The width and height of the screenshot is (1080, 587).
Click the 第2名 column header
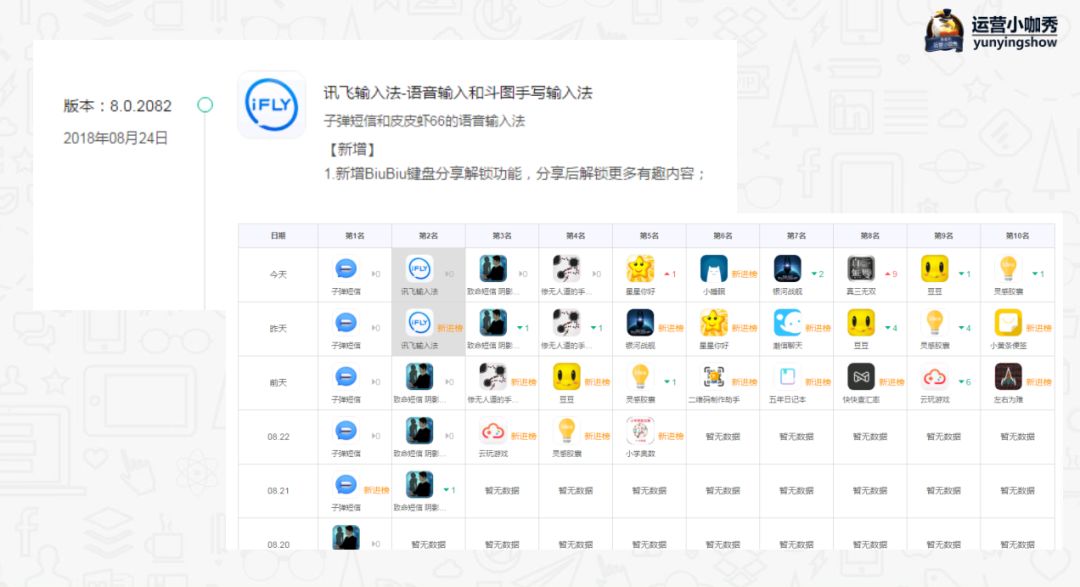[x=428, y=236]
